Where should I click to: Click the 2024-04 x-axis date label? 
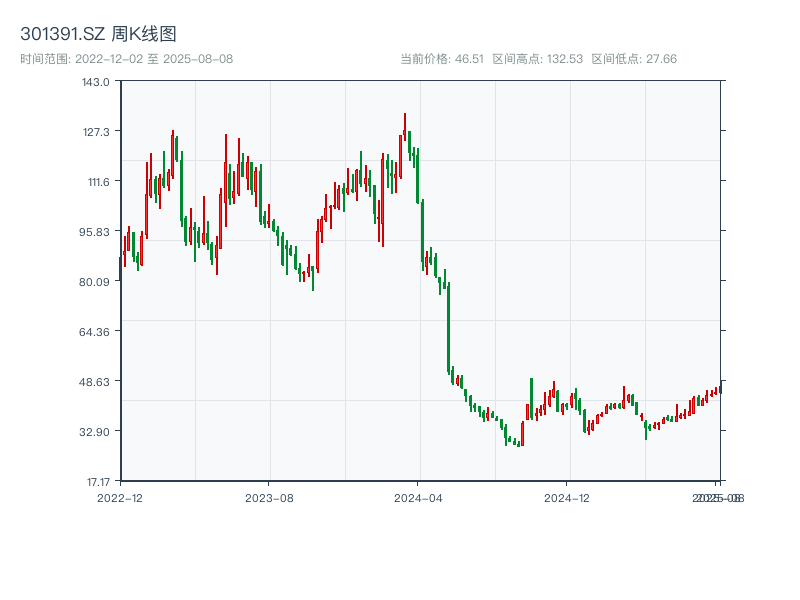pos(419,497)
